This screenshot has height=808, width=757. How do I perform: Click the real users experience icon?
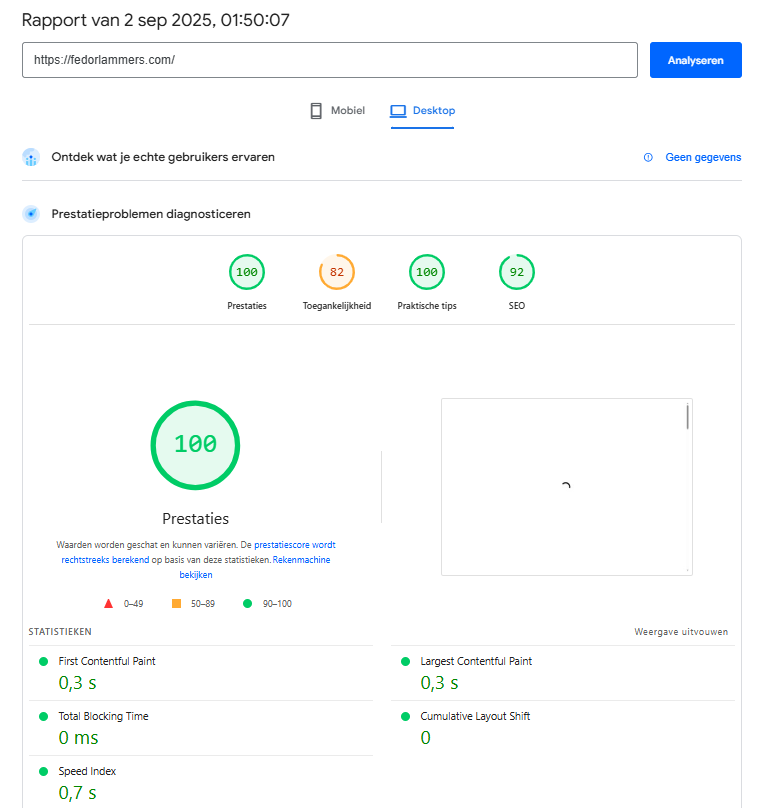(x=31, y=157)
